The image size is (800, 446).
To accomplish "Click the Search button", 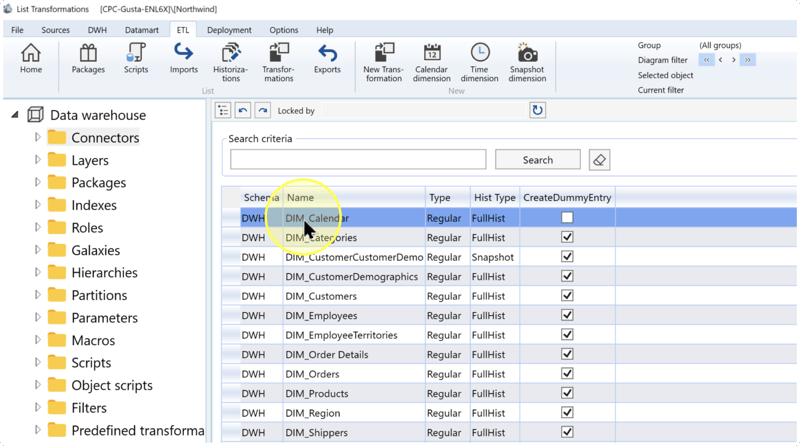I will 538,160.
